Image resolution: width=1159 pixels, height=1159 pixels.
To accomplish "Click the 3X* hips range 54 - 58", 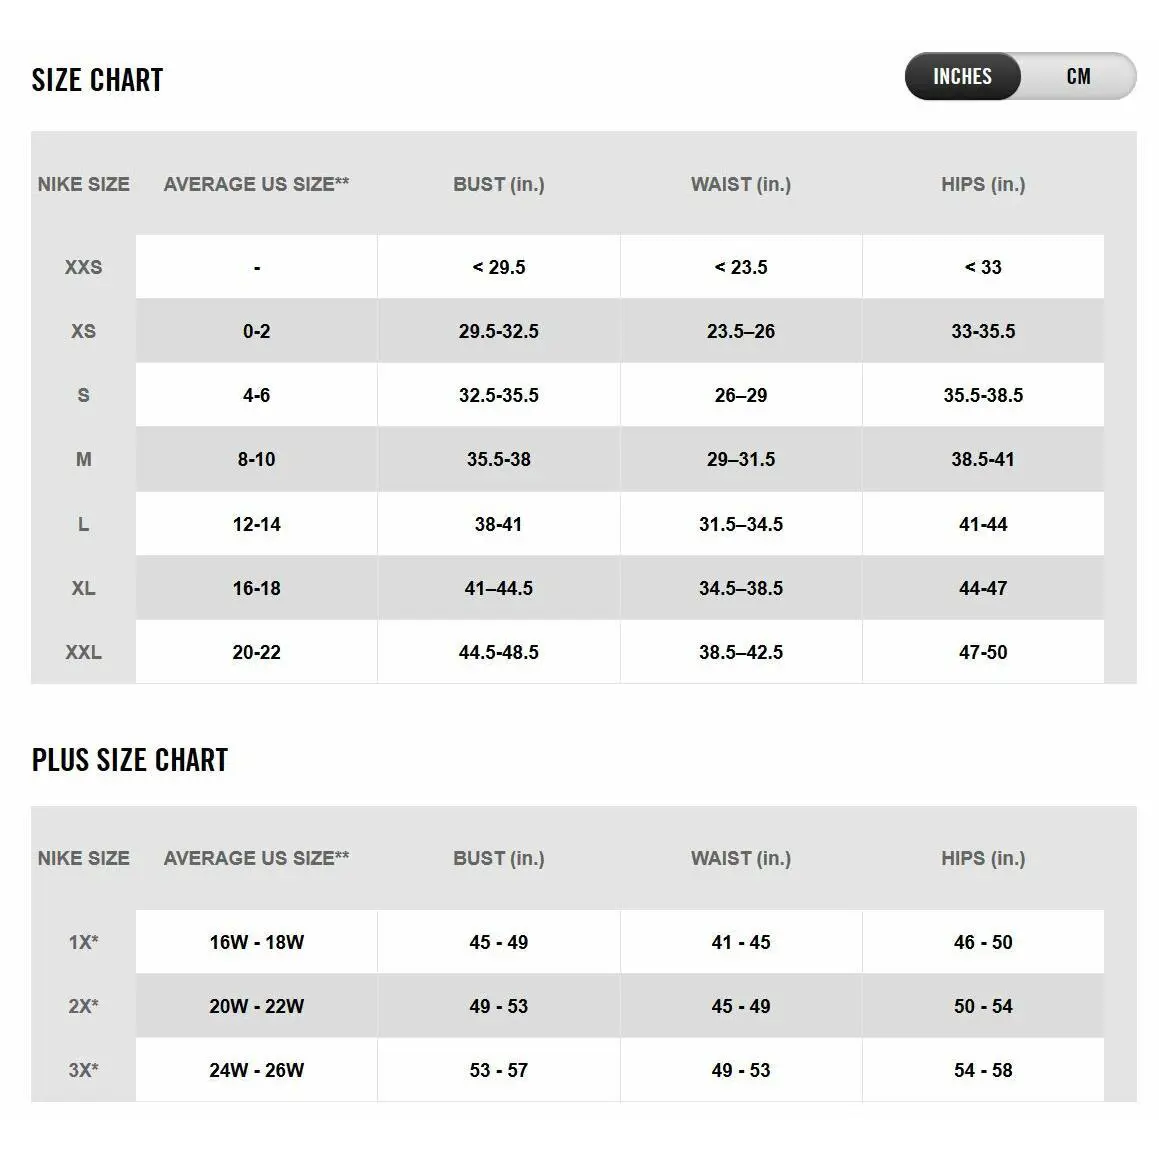I will tap(983, 1070).
